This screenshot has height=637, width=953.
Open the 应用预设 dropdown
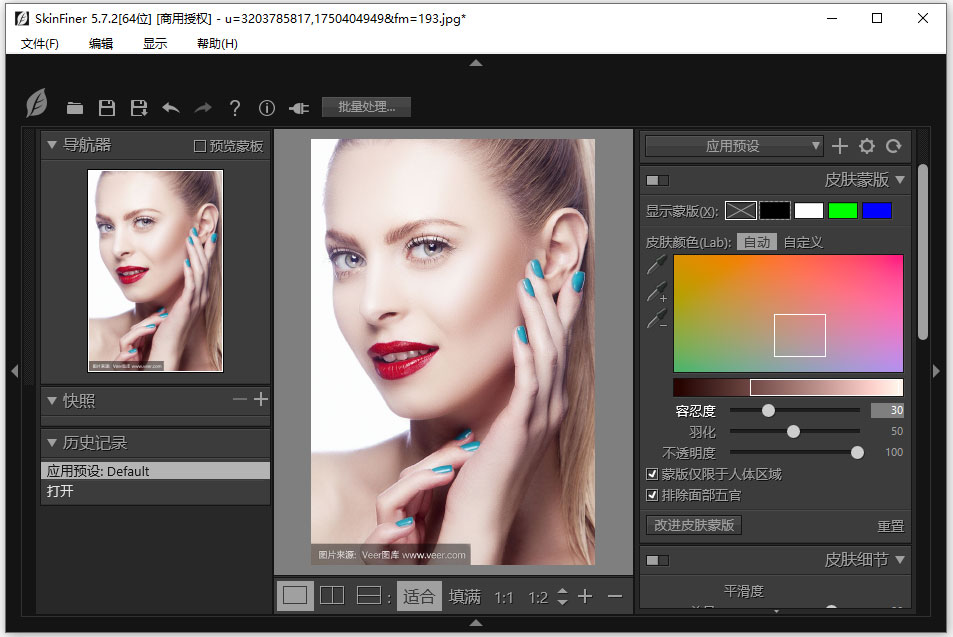click(733, 146)
